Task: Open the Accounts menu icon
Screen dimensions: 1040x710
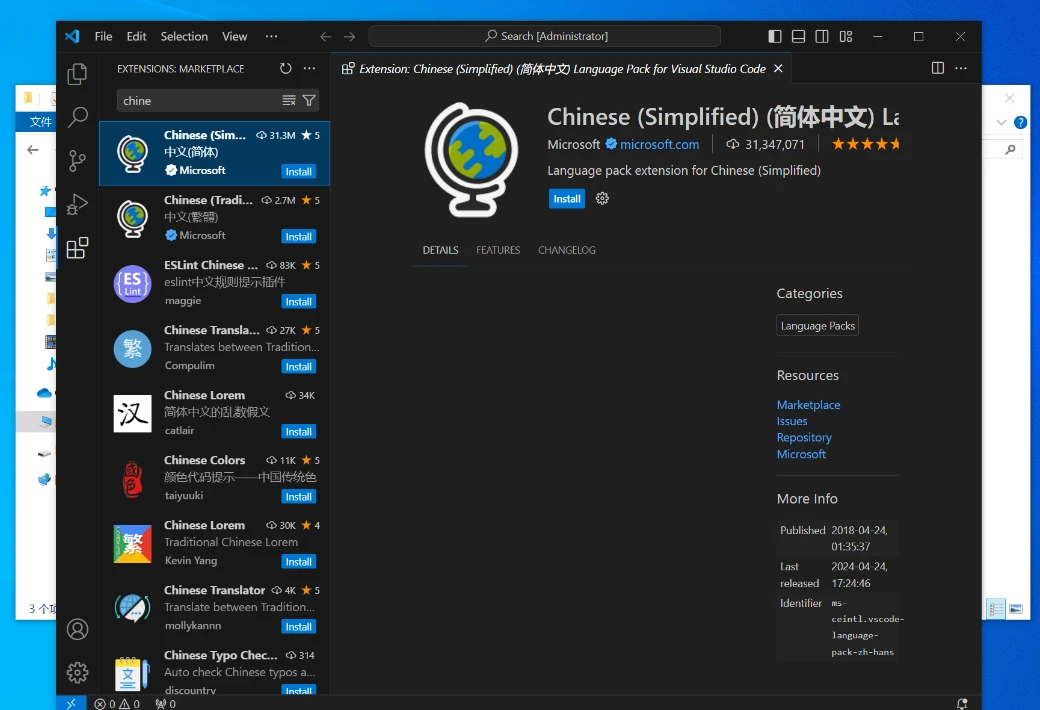Action: [x=77, y=629]
